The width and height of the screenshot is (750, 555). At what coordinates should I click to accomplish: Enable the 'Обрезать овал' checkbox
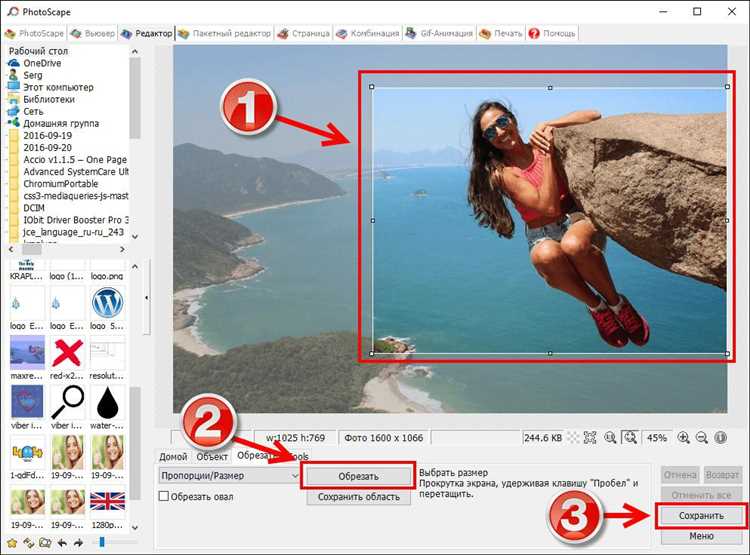[164, 496]
